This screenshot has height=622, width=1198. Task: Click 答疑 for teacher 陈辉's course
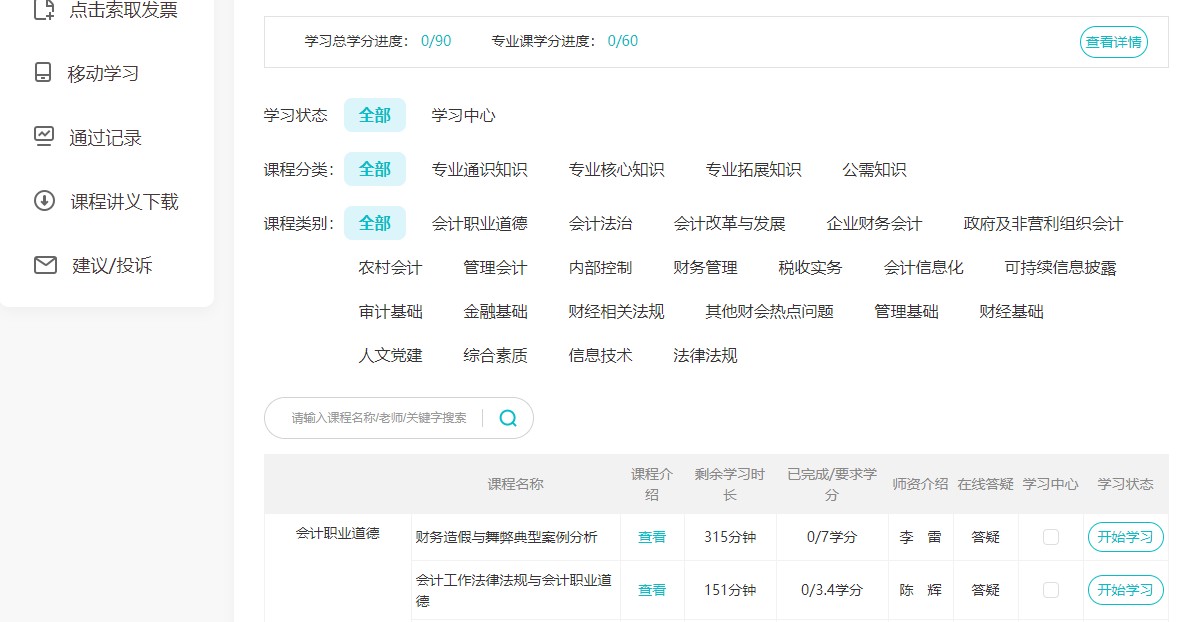(x=985, y=590)
